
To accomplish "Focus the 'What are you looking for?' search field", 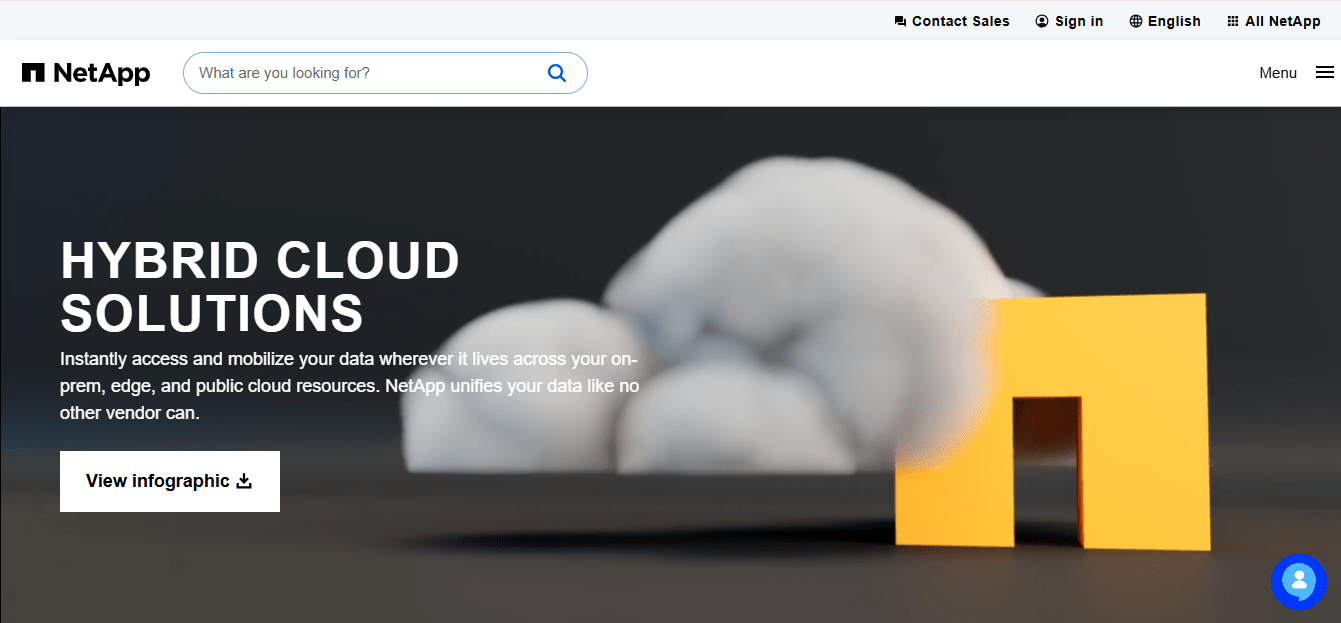I will (365, 73).
